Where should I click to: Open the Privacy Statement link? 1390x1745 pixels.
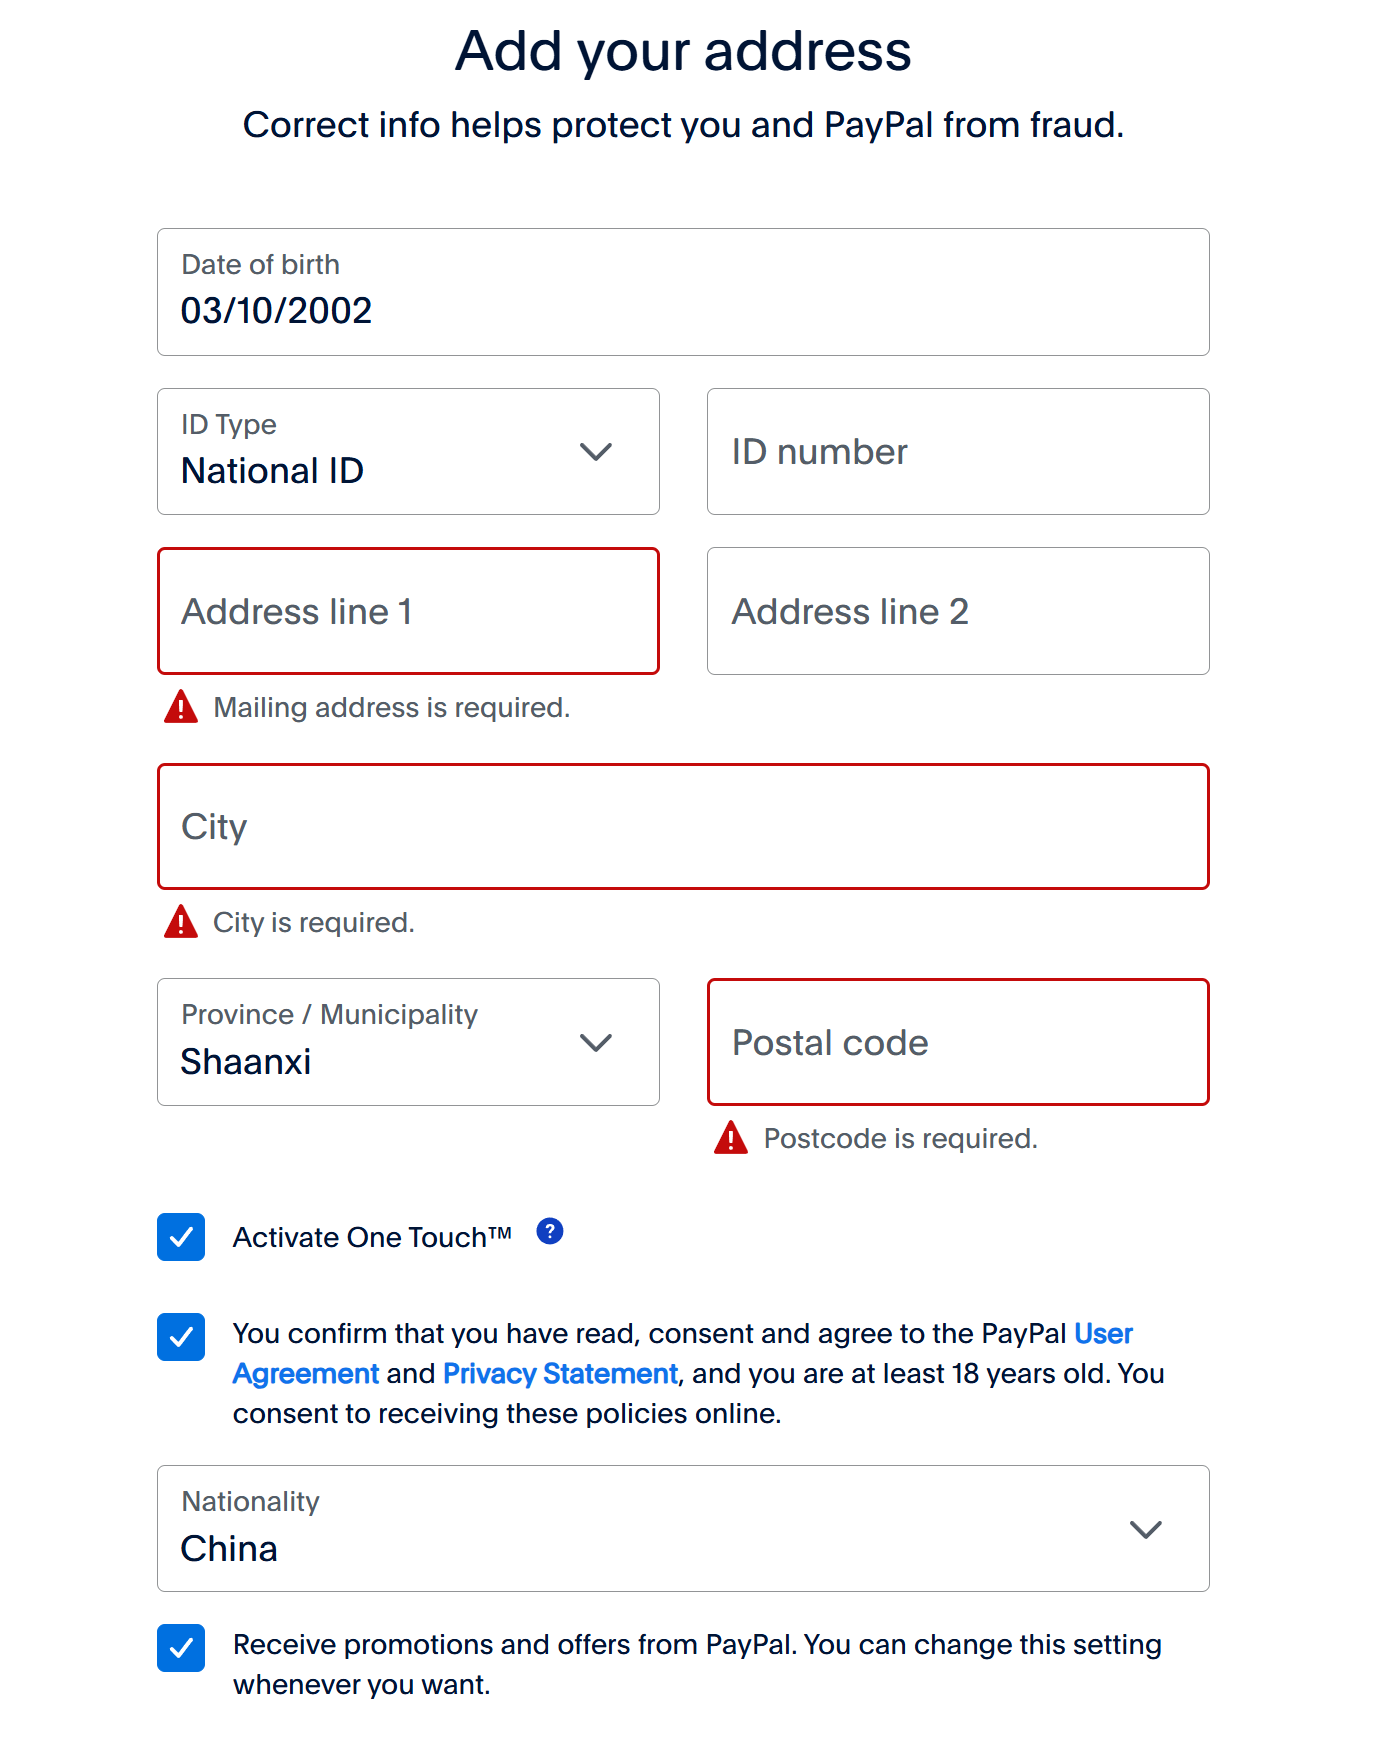point(560,1374)
